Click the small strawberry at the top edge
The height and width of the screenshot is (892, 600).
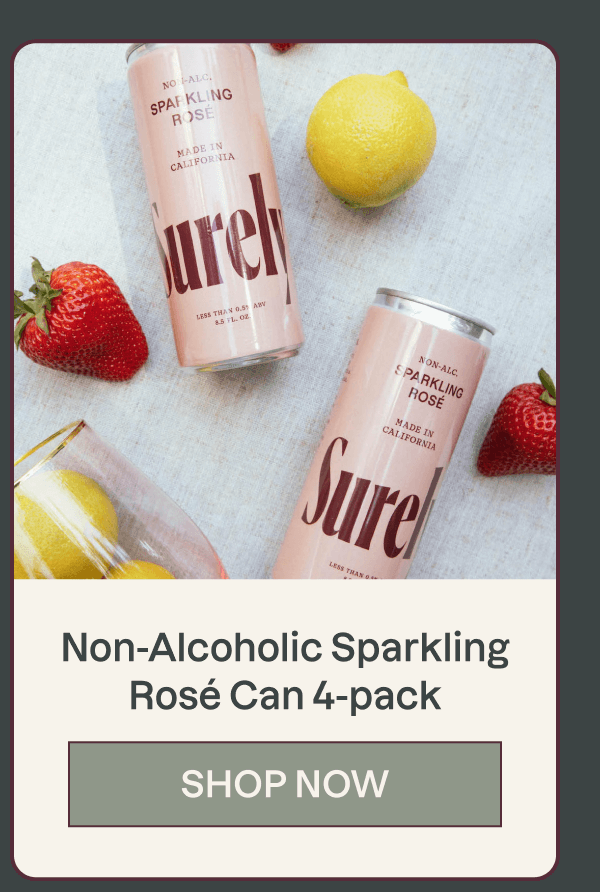click(x=283, y=47)
